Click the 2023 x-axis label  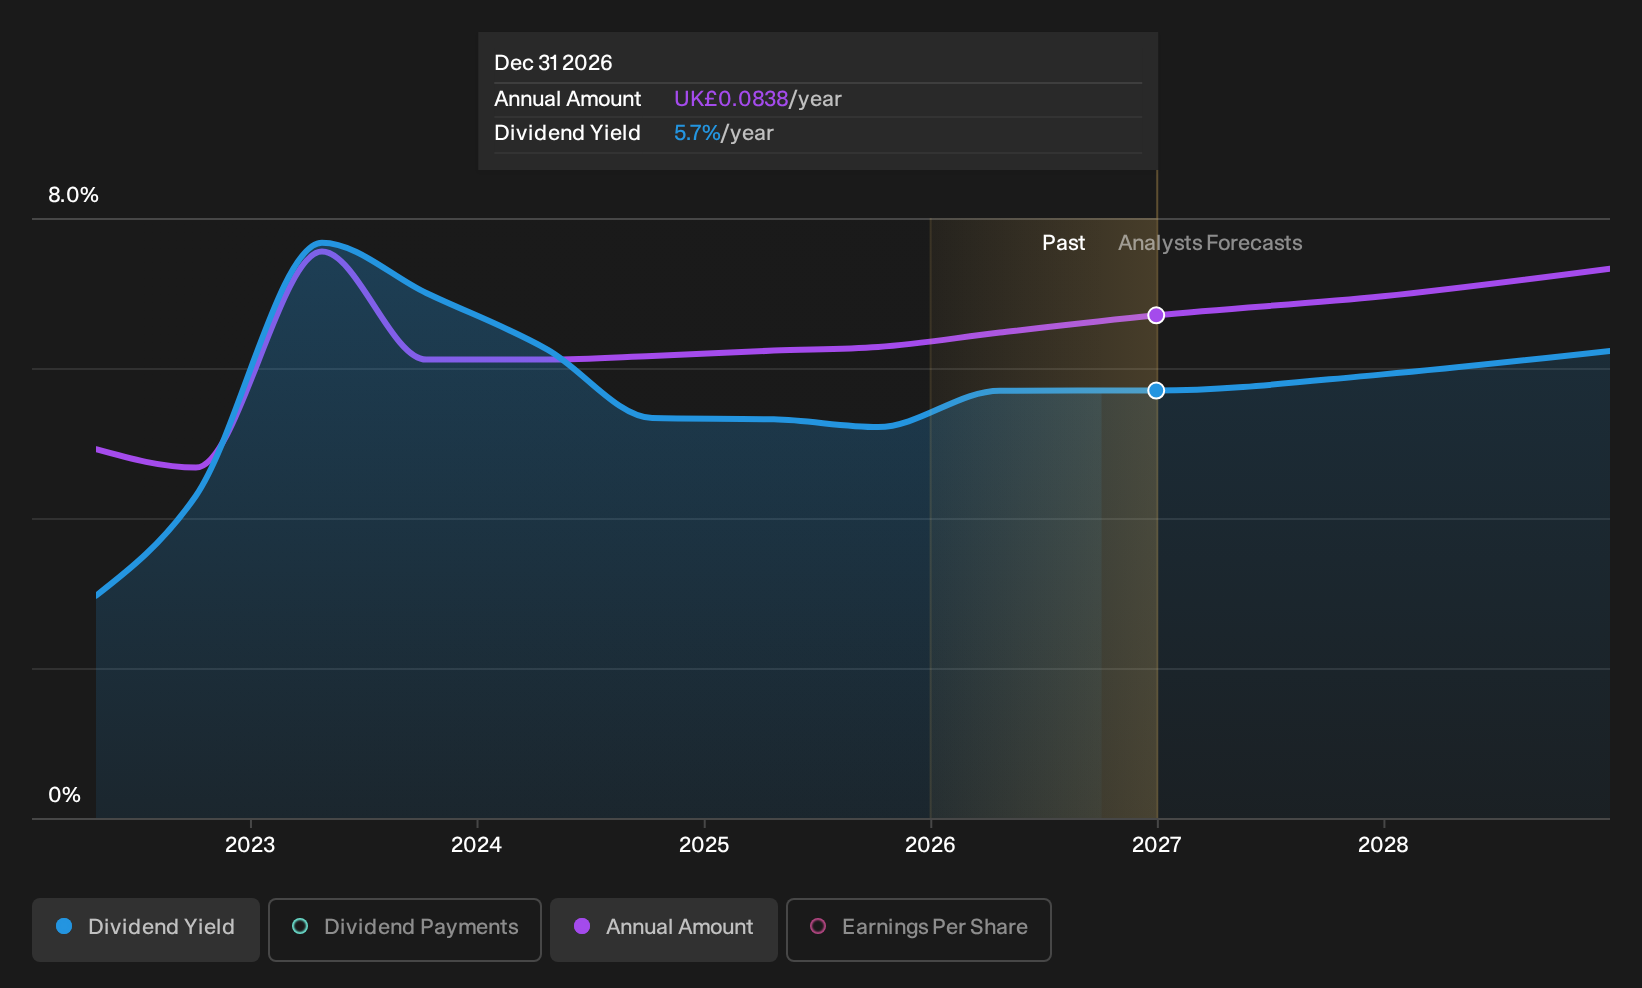(250, 845)
